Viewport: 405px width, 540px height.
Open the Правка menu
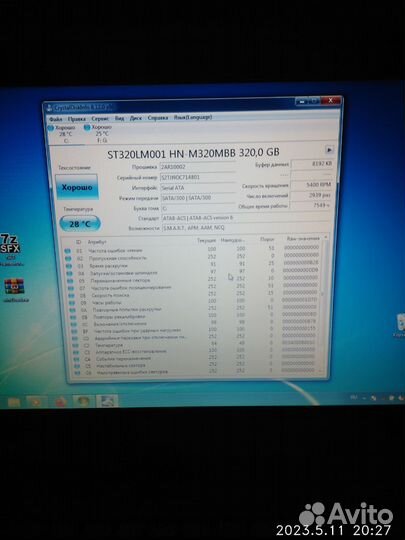[x=76, y=119]
